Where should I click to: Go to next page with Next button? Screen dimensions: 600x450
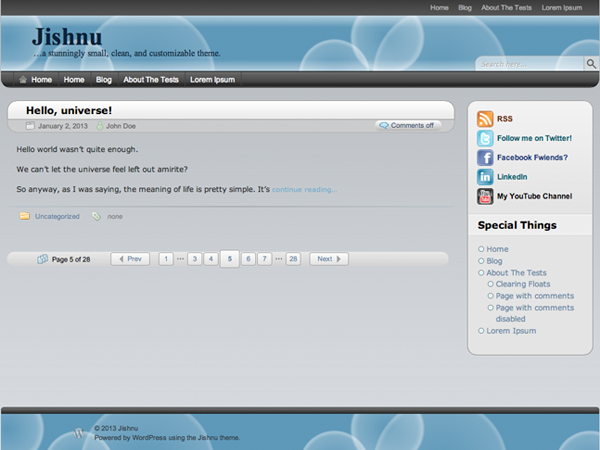[329, 259]
